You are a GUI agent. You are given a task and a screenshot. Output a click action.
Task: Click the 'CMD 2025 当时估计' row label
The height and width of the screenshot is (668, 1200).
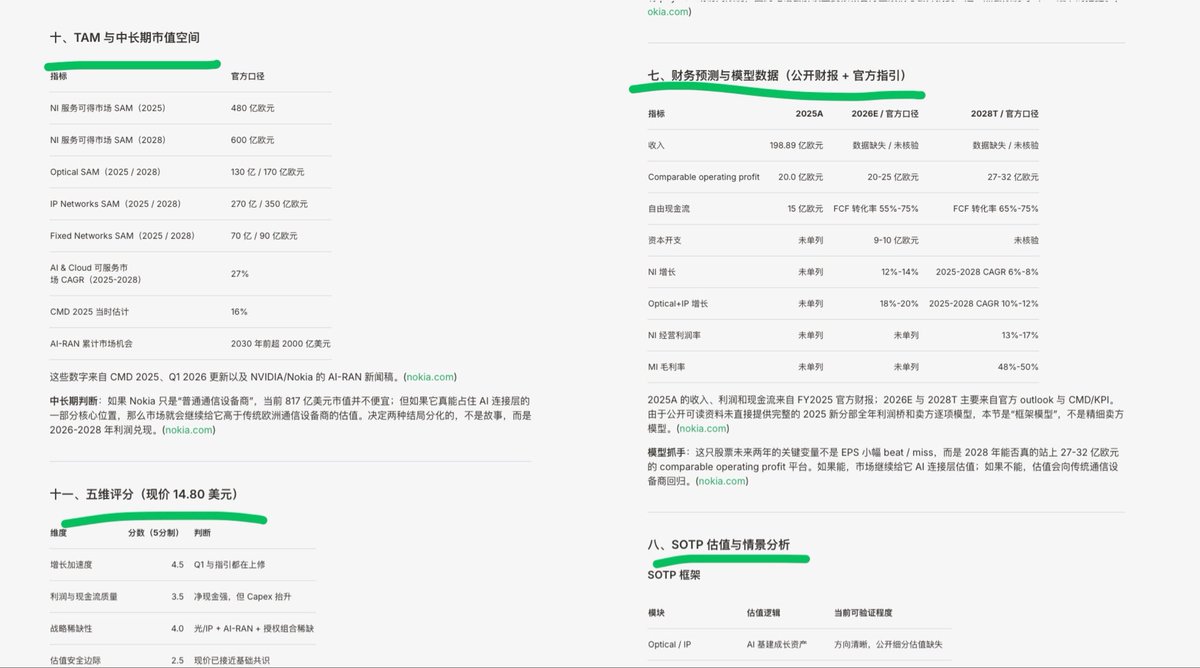pyautogui.click(x=89, y=312)
